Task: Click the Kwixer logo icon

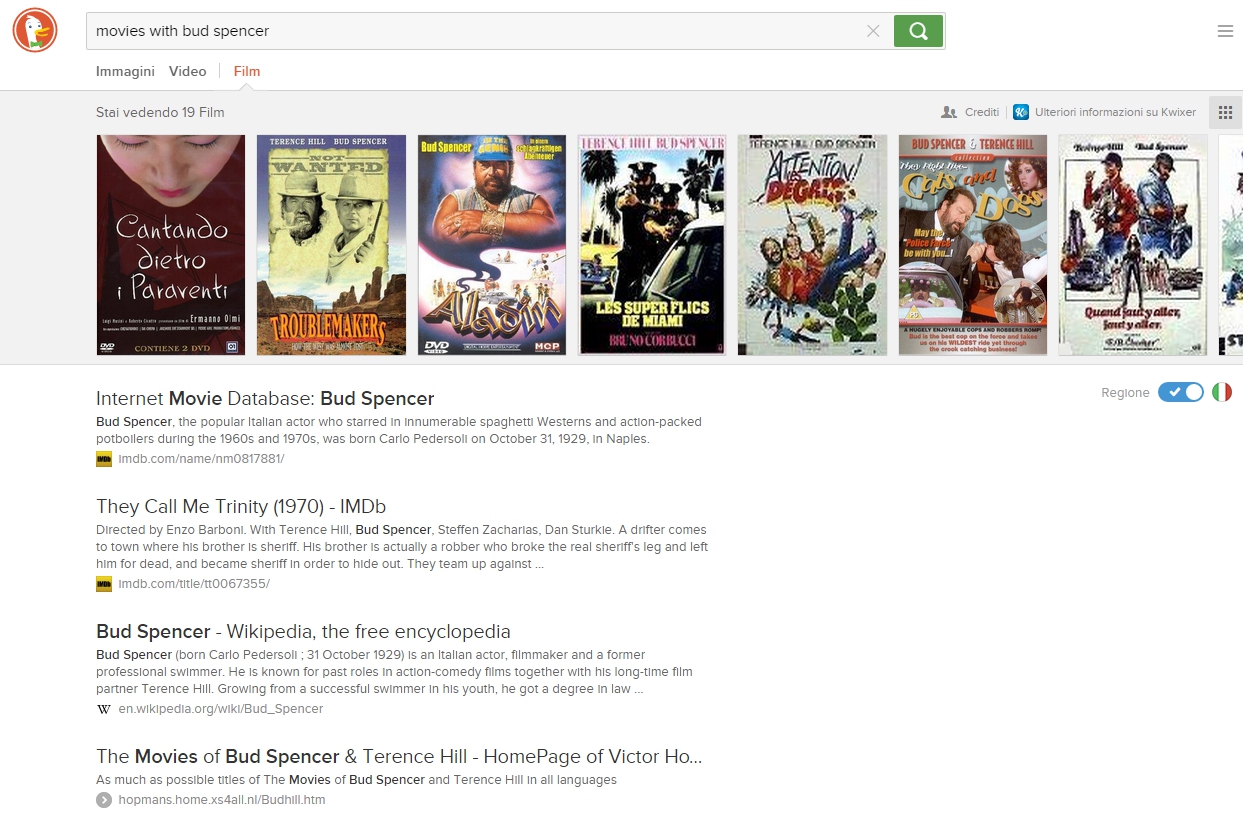Action: pos(1021,112)
